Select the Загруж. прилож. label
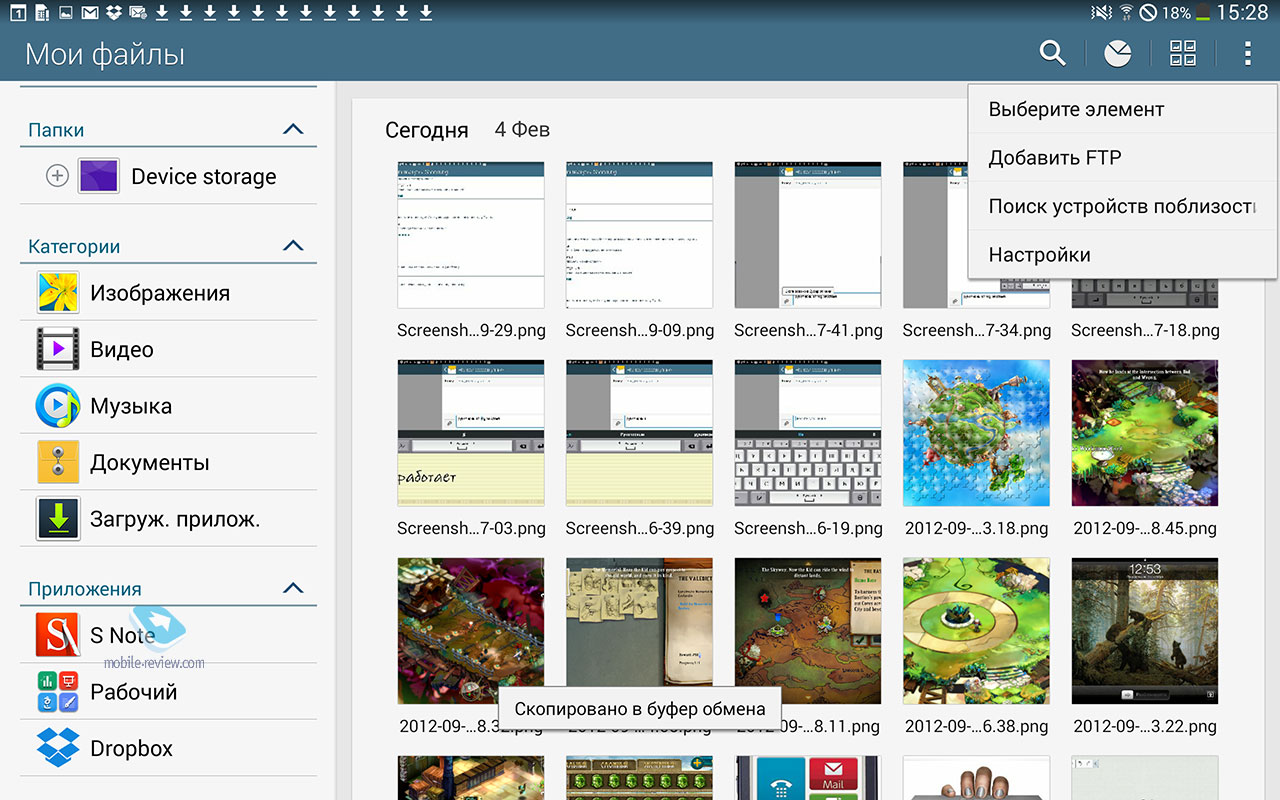 coord(175,519)
